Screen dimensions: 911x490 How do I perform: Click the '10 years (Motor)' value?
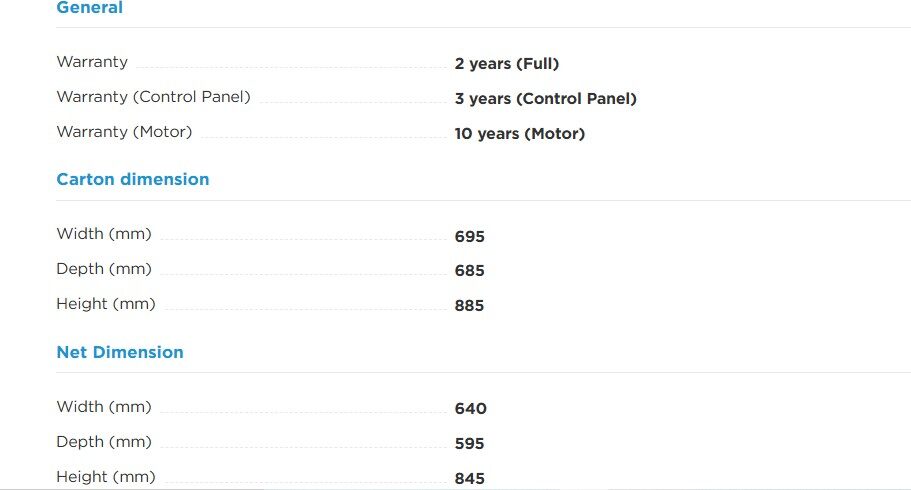coord(519,134)
